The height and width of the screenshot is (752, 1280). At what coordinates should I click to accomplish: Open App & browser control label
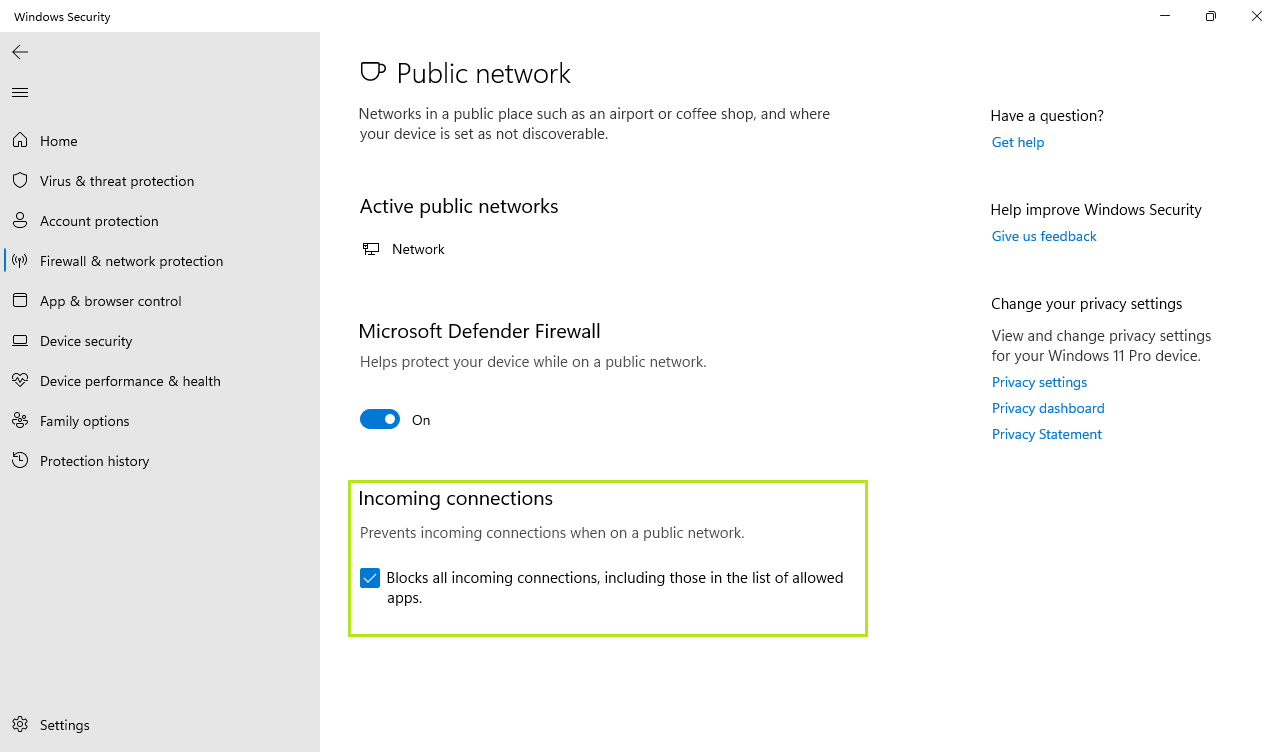point(111,301)
